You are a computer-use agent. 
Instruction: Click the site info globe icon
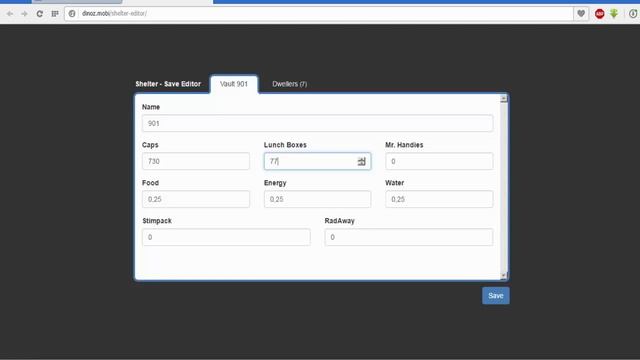click(x=72, y=13)
